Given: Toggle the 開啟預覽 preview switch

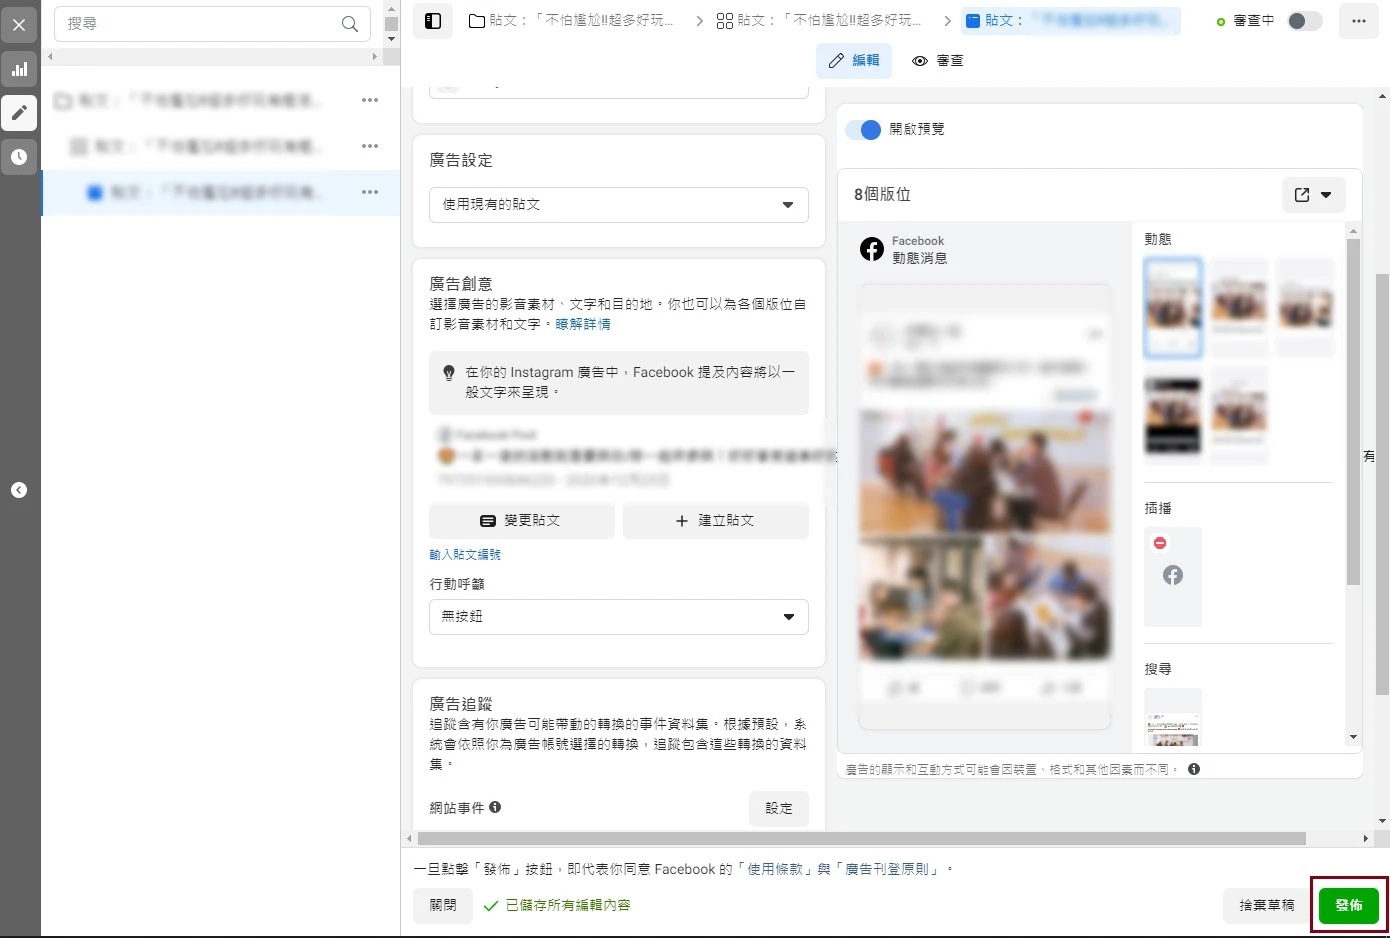Looking at the screenshot, I should (x=864, y=129).
